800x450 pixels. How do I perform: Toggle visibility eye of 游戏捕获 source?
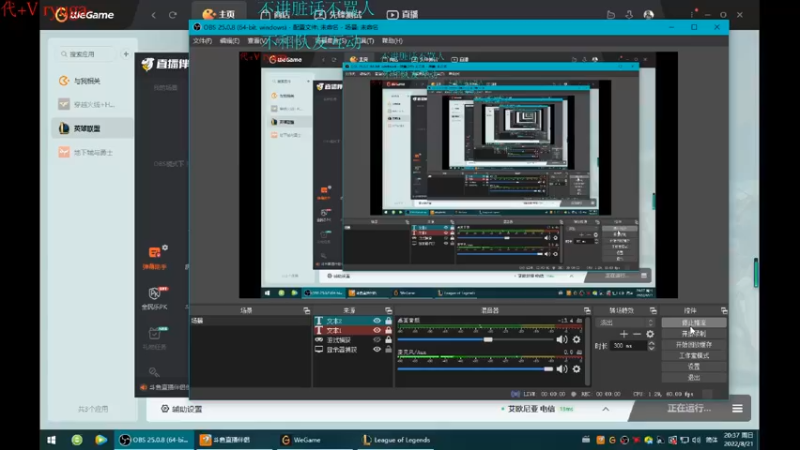click(x=377, y=340)
